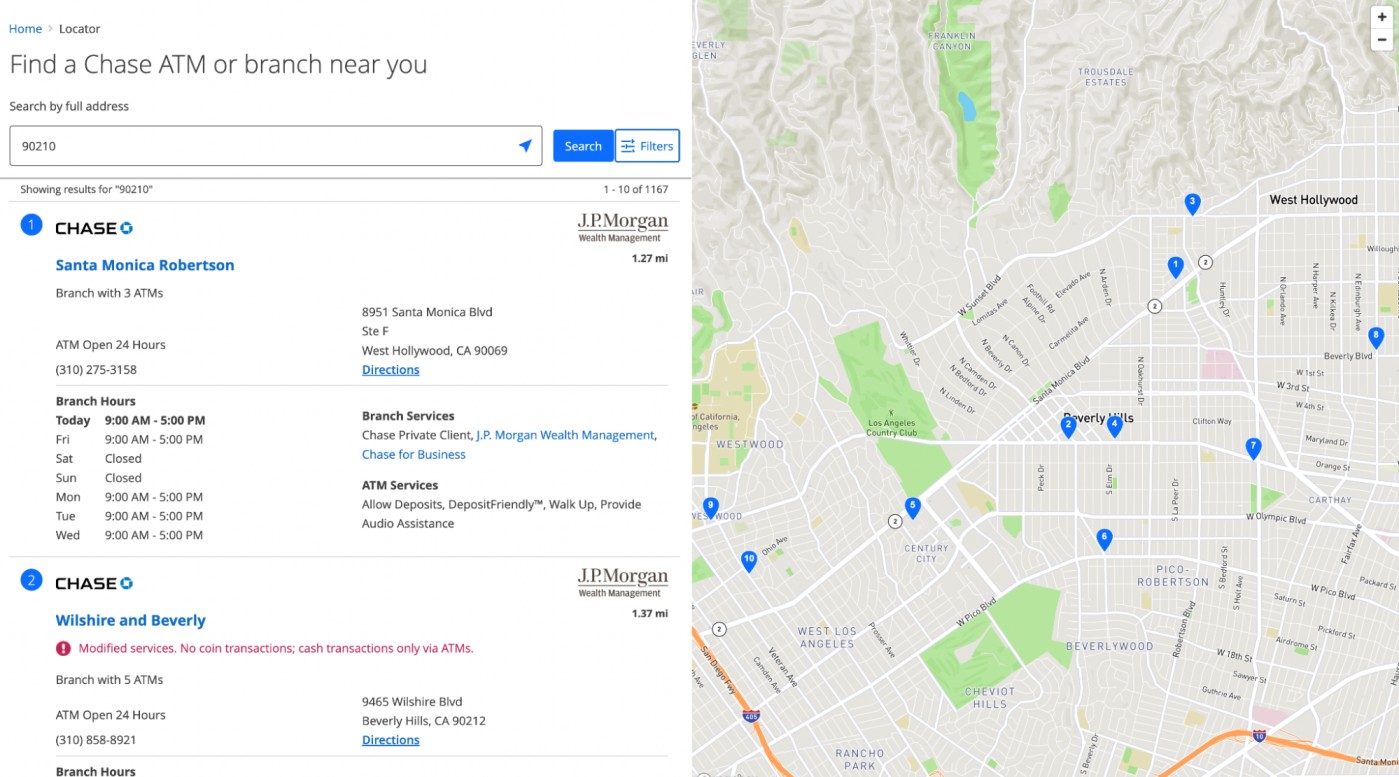
Task: Zoom out the map with minus button
Action: [1382, 40]
